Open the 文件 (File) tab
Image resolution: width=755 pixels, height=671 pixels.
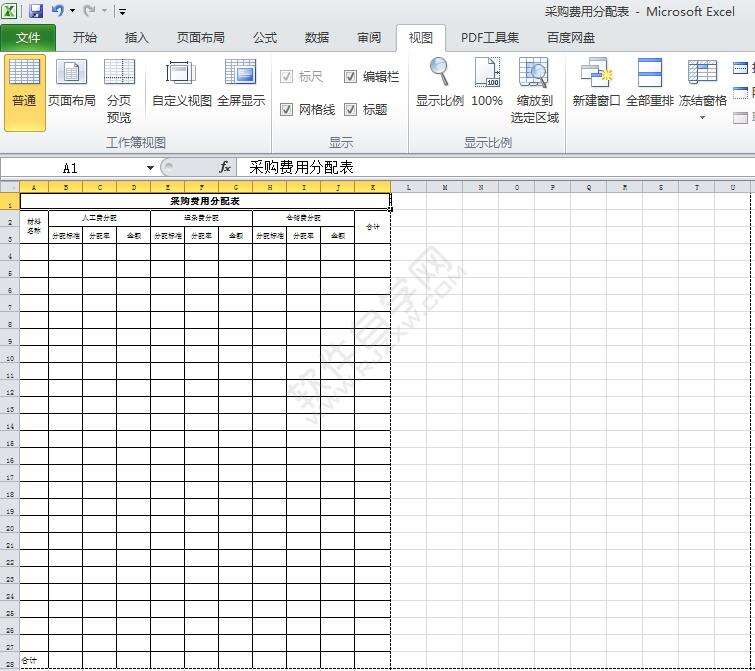tap(28, 38)
